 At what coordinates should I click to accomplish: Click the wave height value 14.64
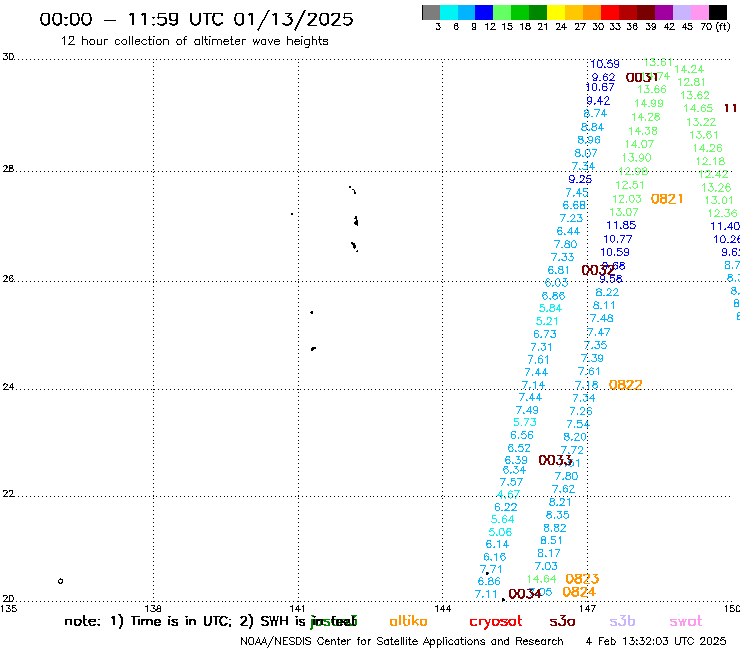pos(542,579)
